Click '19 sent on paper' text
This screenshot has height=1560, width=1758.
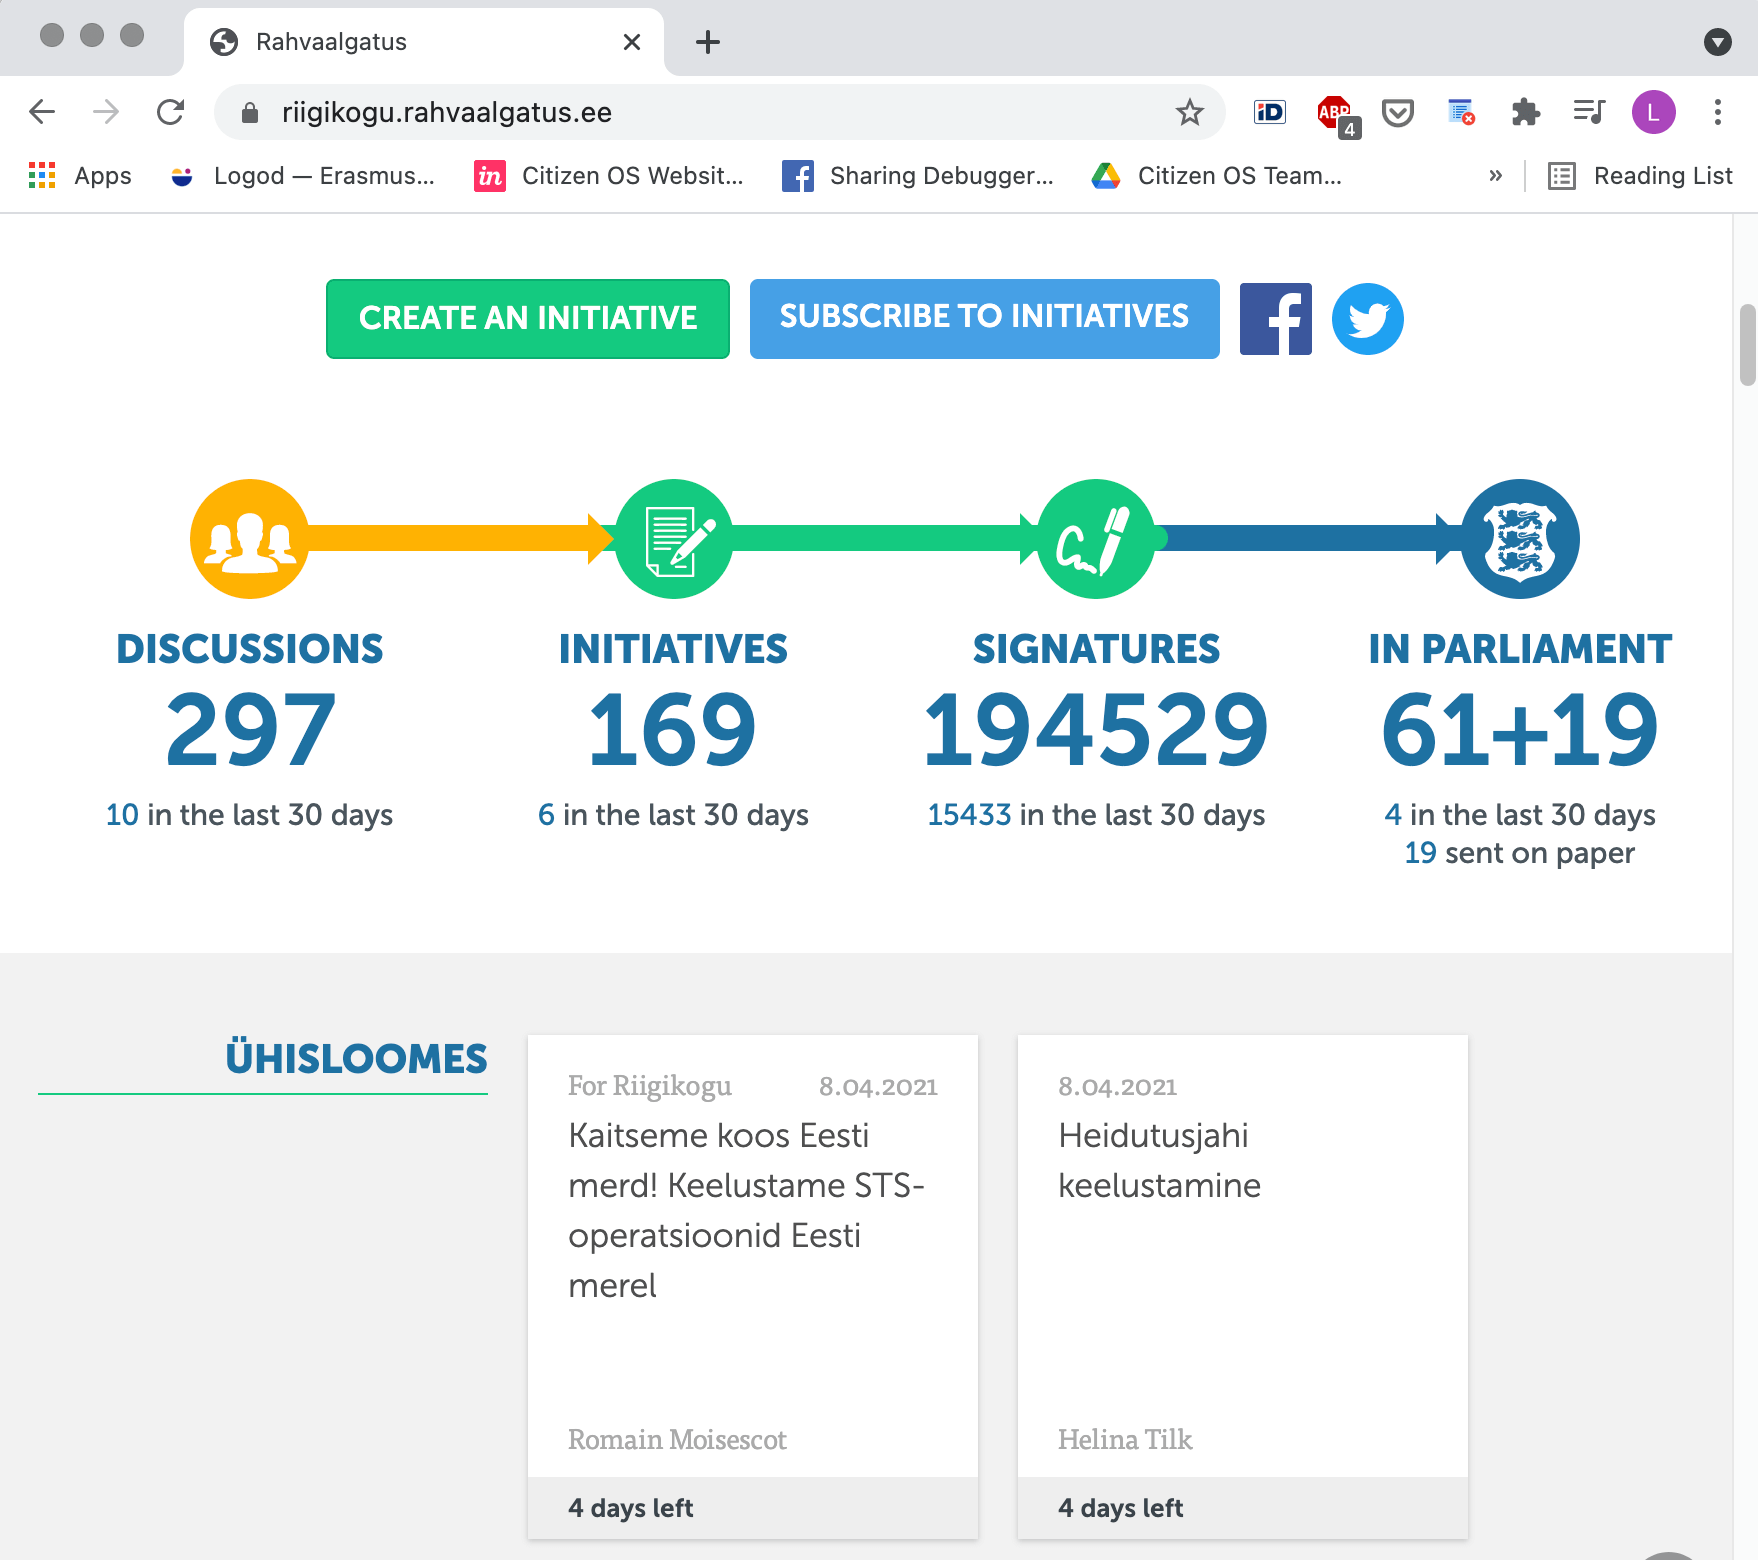[1520, 853]
